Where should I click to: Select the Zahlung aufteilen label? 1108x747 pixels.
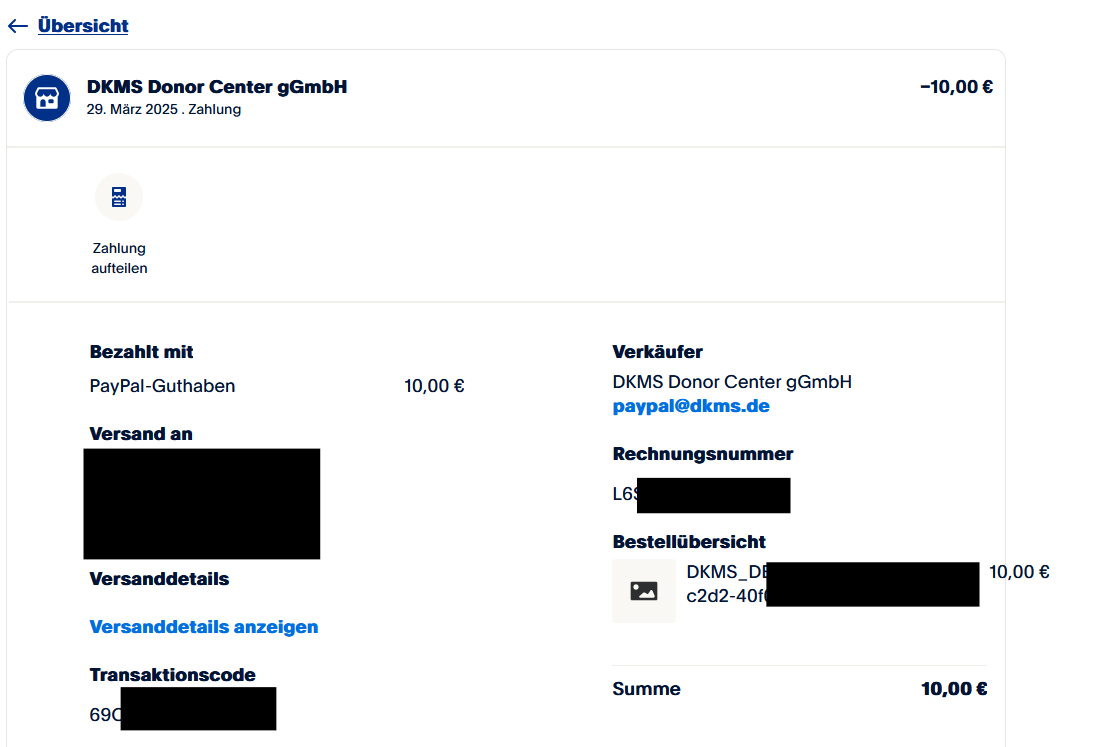(x=119, y=258)
